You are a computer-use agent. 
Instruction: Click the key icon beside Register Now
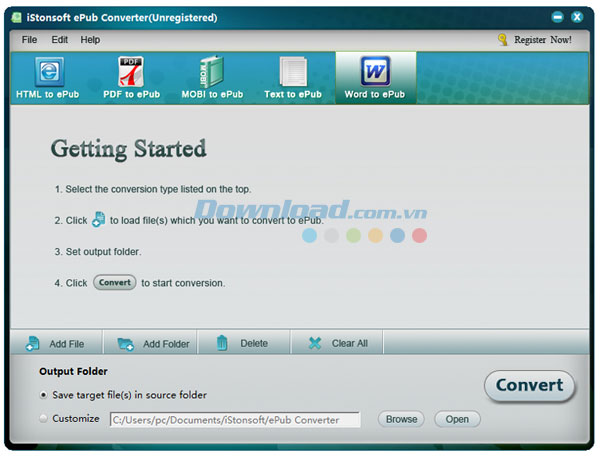pyautogui.click(x=503, y=39)
